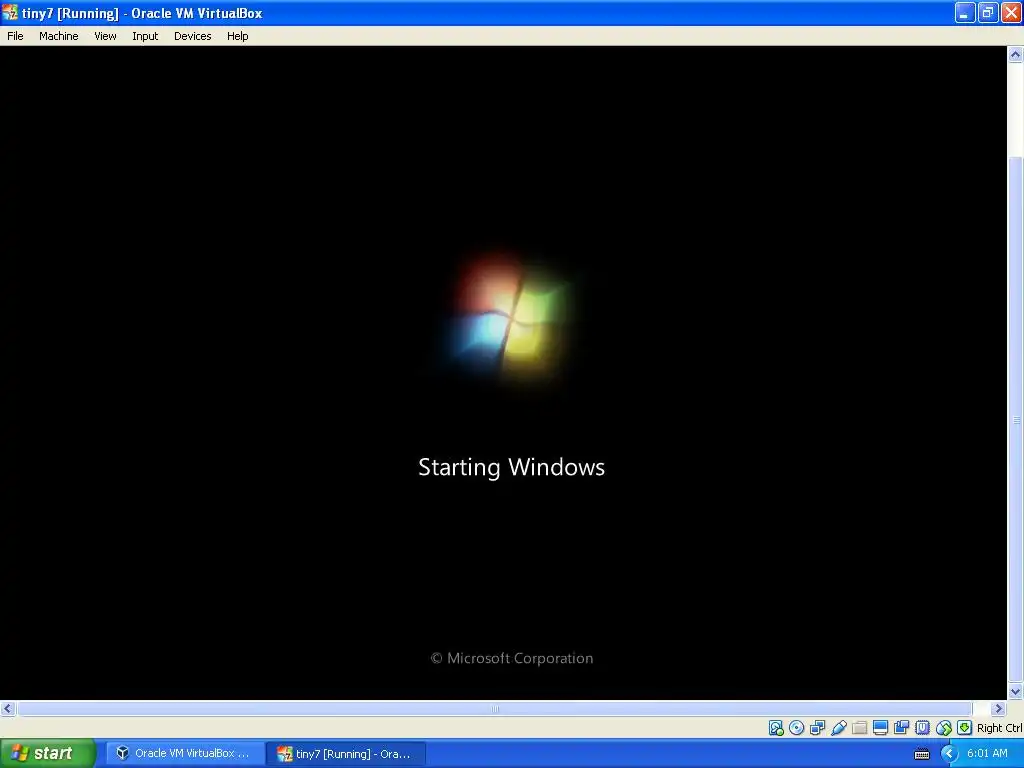This screenshot has width=1024, height=768.
Task: Click the USB devices status icon
Action: (839, 728)
